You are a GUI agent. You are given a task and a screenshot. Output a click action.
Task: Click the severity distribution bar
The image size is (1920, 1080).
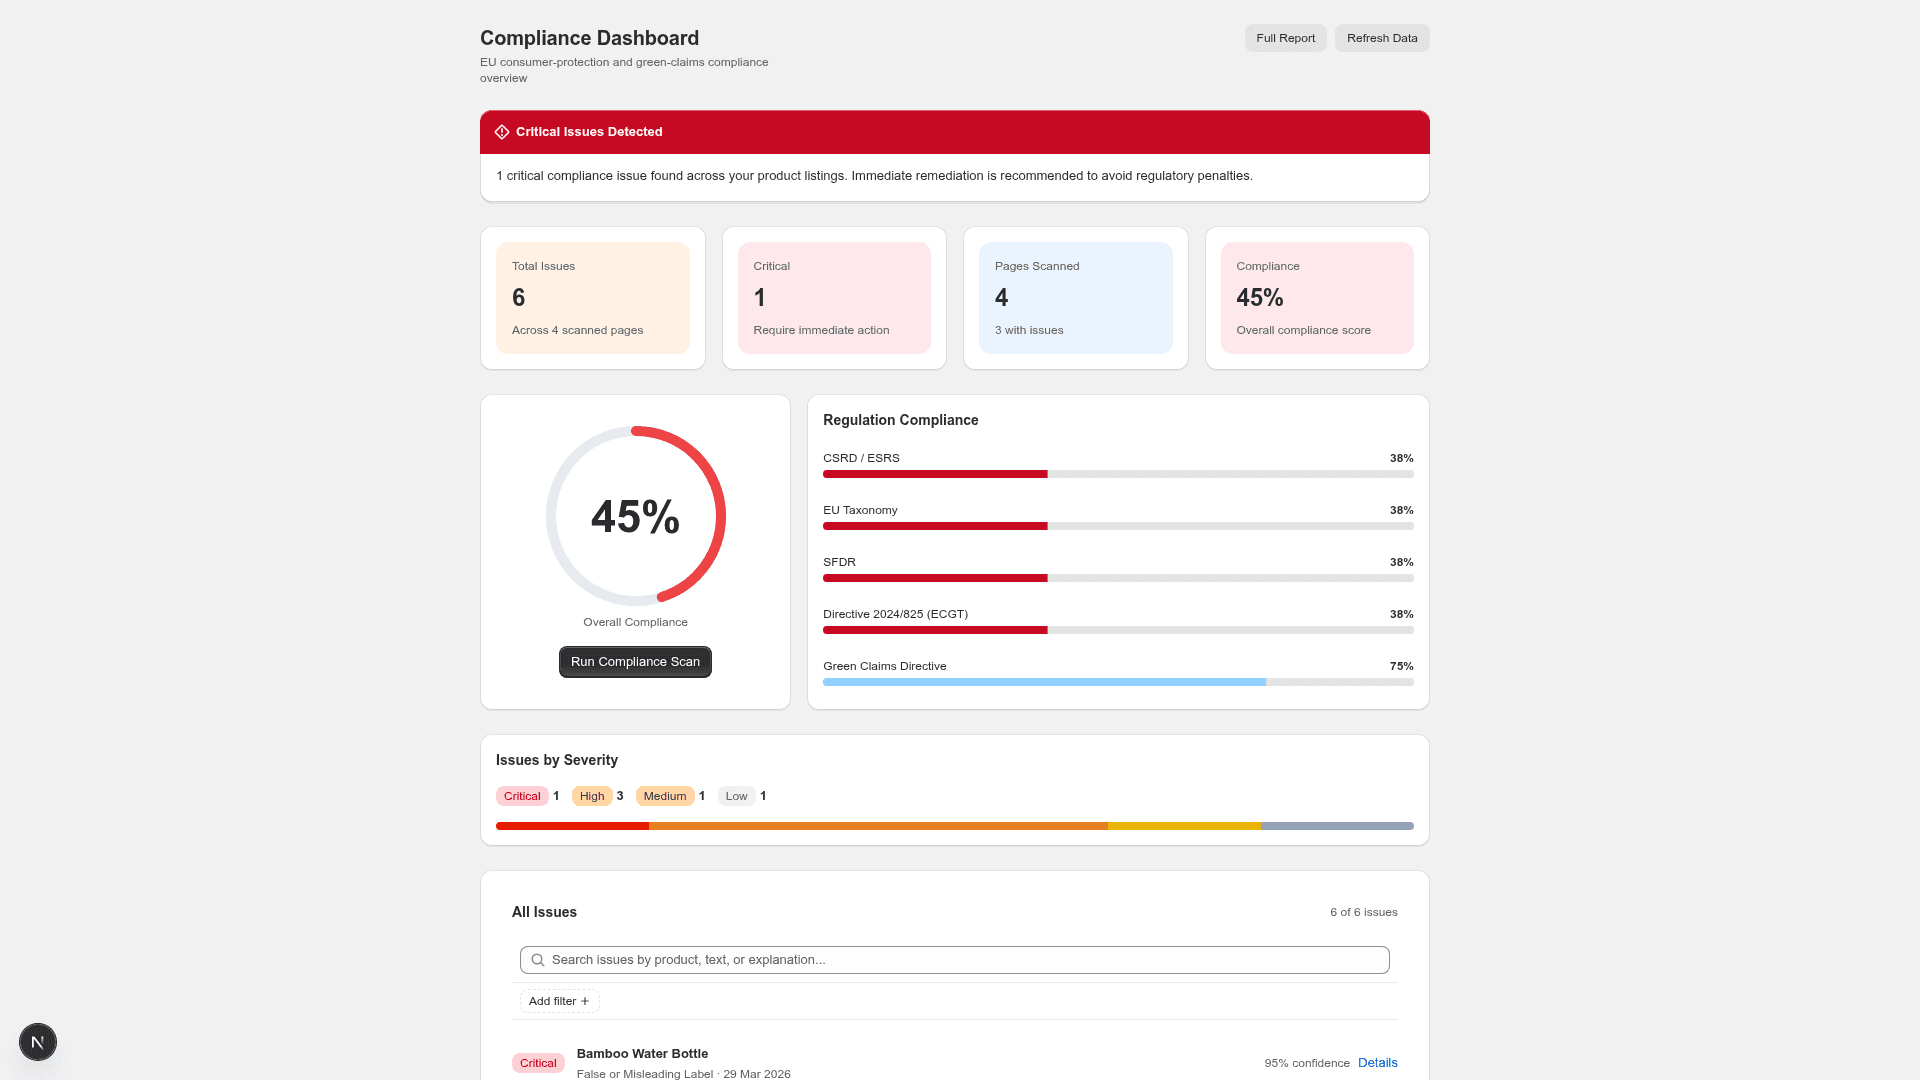click(954, 826)
